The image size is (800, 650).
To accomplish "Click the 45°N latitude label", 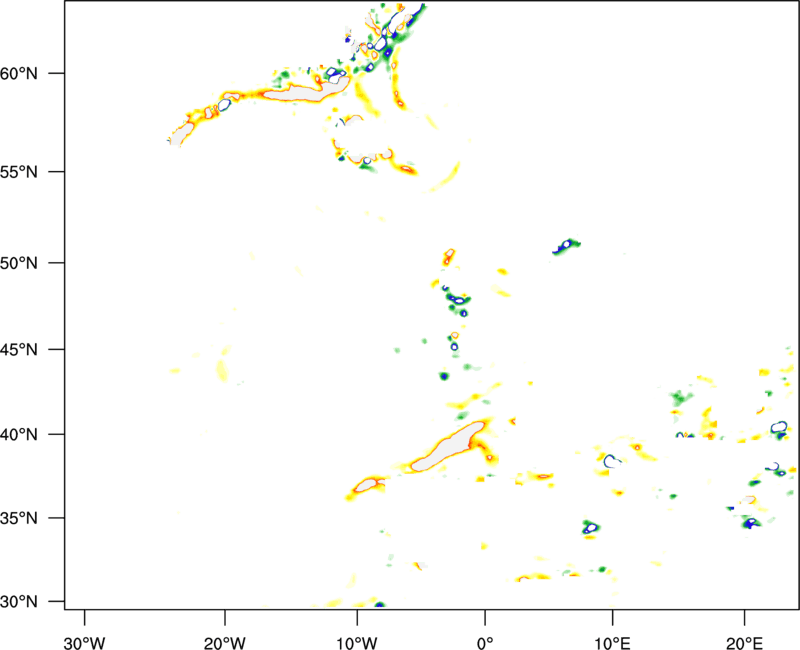I will pyautogui.click(x=19, y=349).
